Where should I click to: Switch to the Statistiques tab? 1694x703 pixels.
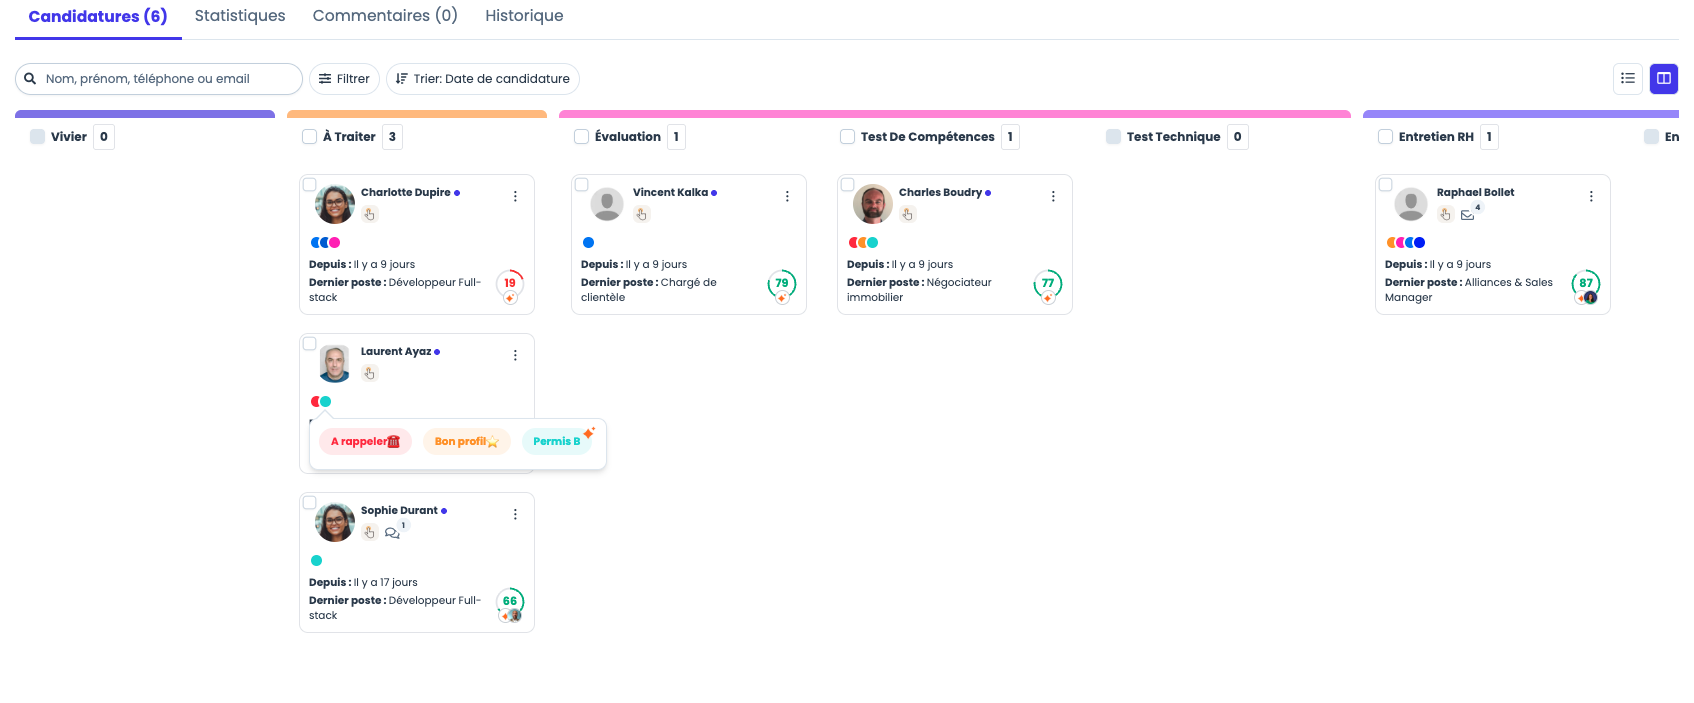click(x=240, y=16)
